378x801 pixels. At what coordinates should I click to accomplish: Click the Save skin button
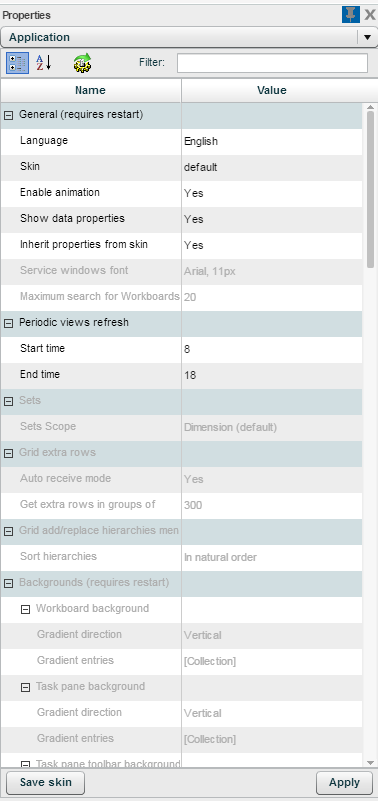pyautogui.click(x=45, y=783)
